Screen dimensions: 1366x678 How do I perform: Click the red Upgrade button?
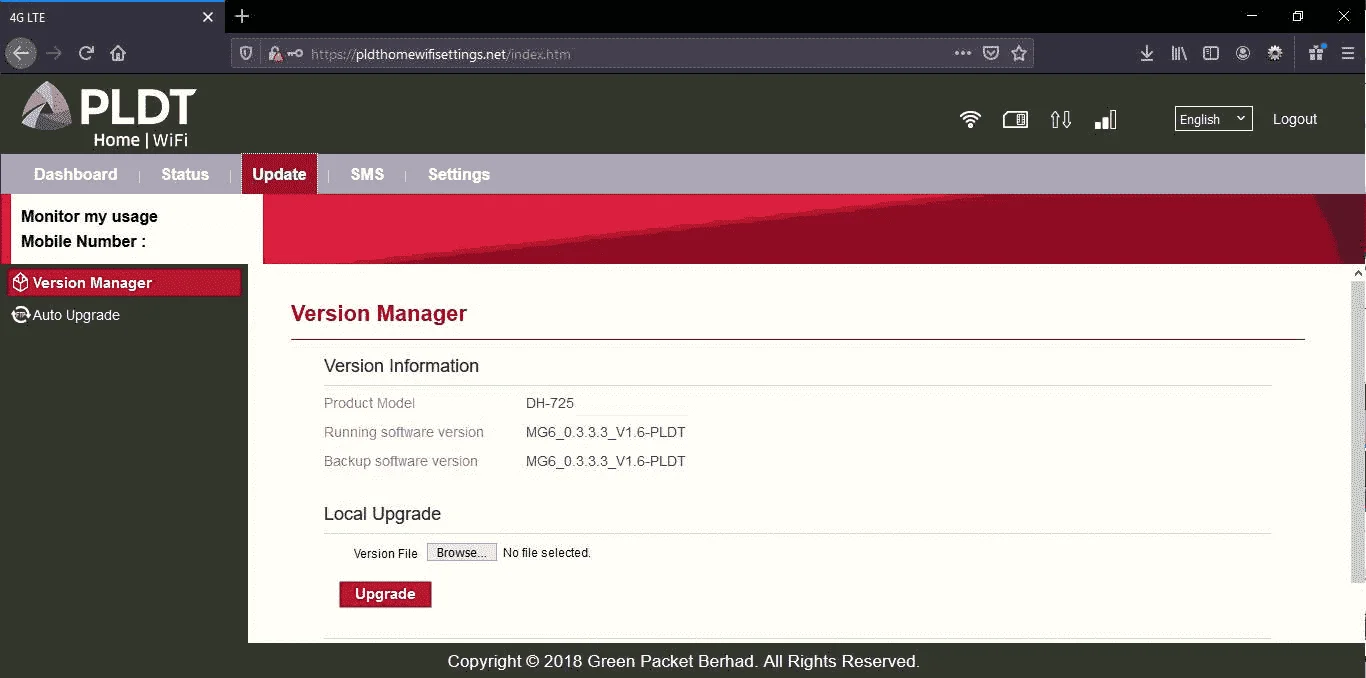(385, 594)
